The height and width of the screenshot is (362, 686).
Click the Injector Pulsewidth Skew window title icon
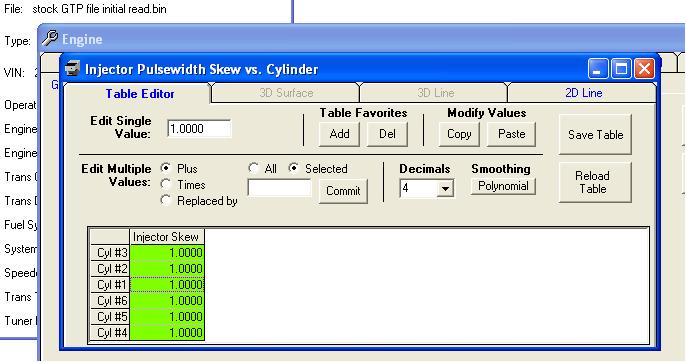point(73,69)
